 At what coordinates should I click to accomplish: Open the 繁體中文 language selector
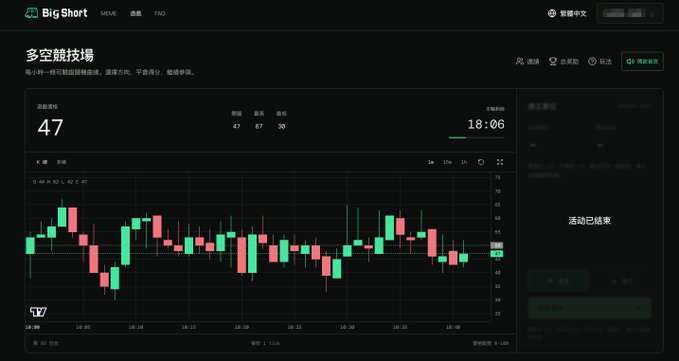coord(567,13)
